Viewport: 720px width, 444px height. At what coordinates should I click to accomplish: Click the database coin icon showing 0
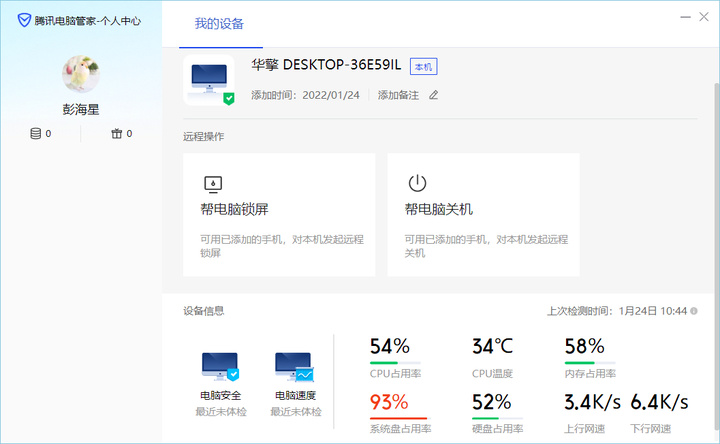[x=35, y=134]
